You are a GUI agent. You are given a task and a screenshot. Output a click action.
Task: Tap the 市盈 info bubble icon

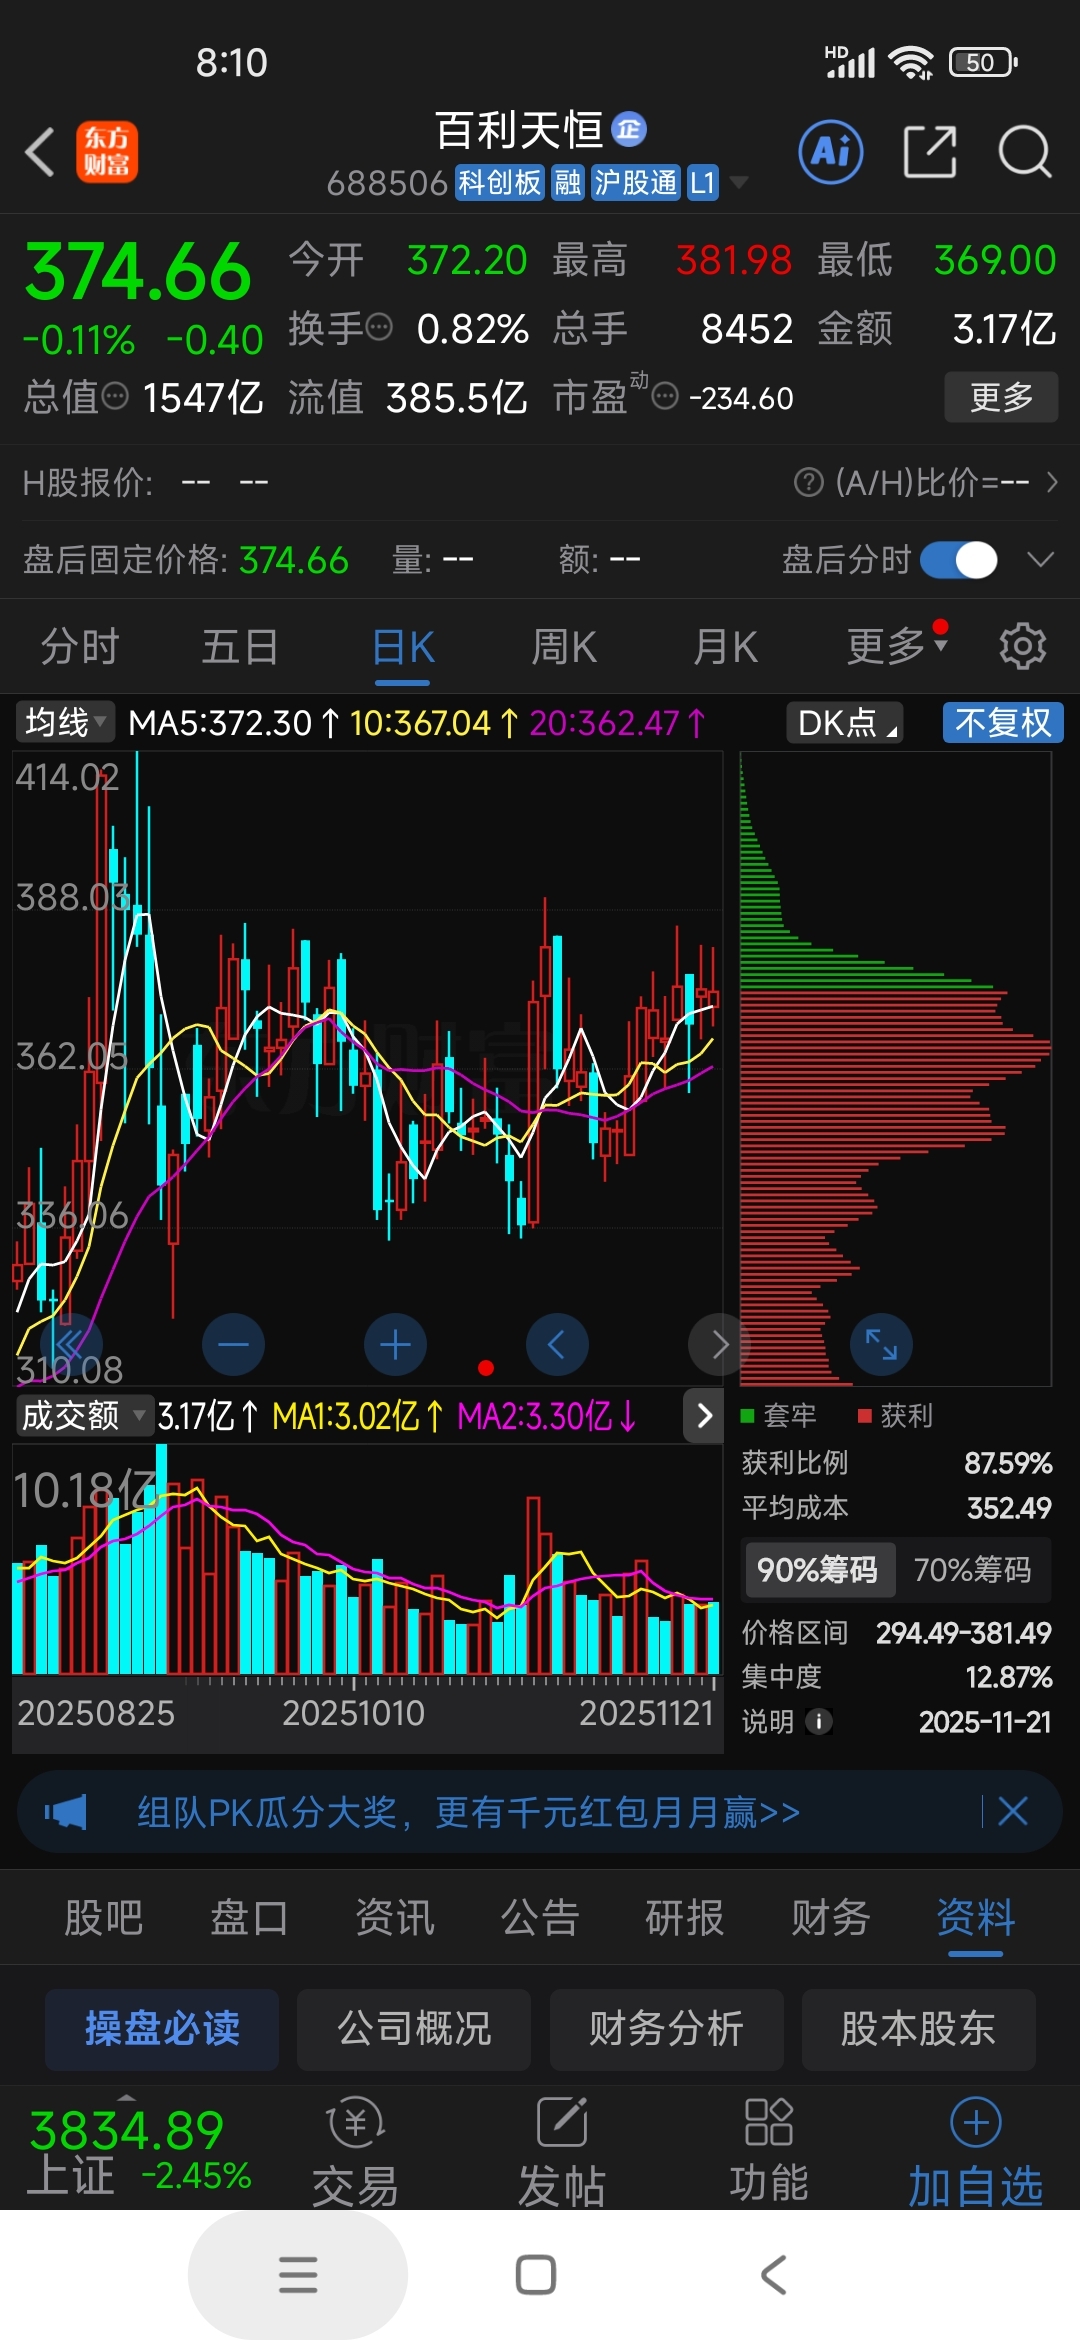(x=665, y=397)
